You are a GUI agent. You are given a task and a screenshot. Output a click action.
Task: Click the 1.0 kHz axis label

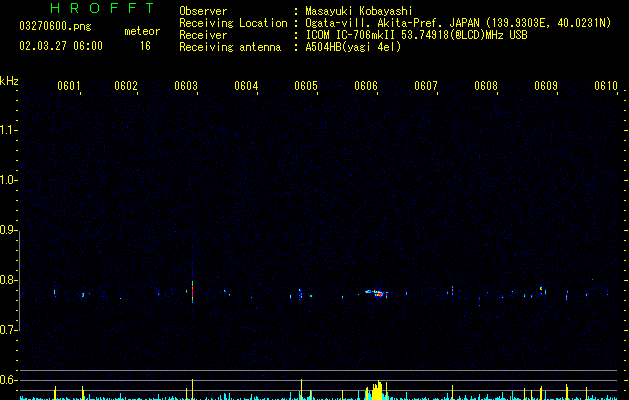click(x=8, y=180)
